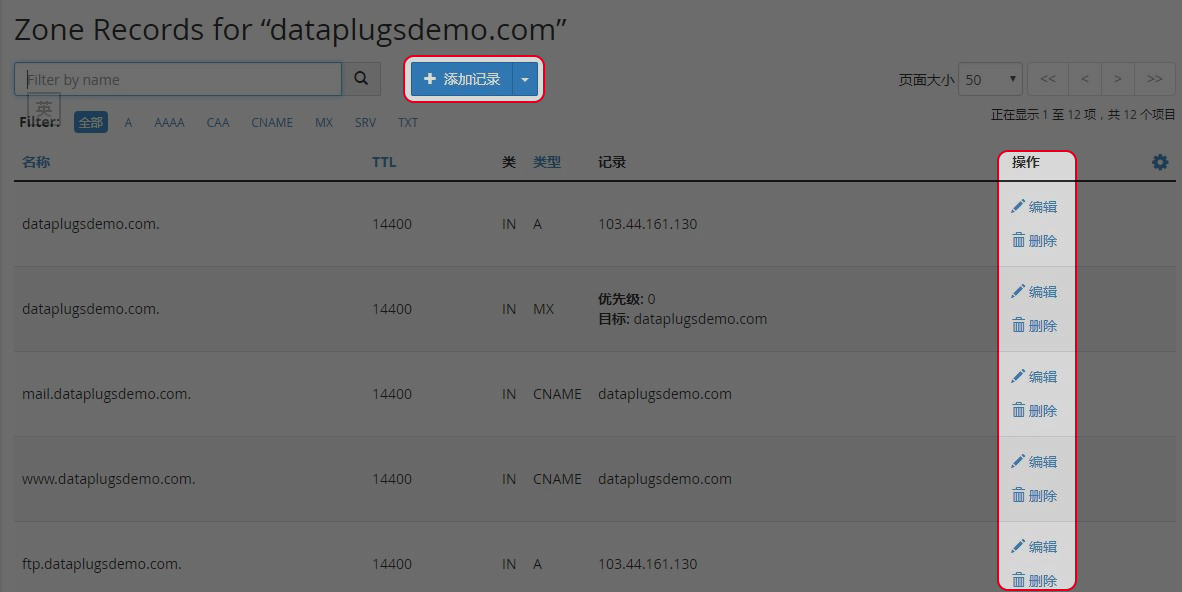
Task: Click the 英 language indicator icon
Action: [x=43, y=107]
